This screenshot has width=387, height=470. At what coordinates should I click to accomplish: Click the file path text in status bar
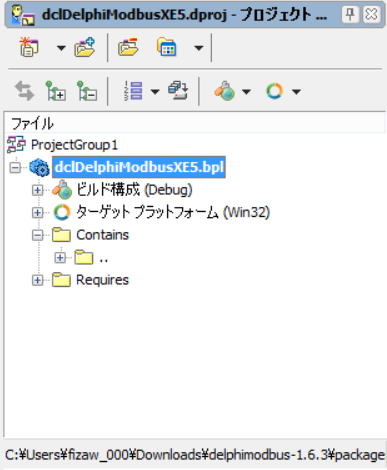tap(195, 455)
